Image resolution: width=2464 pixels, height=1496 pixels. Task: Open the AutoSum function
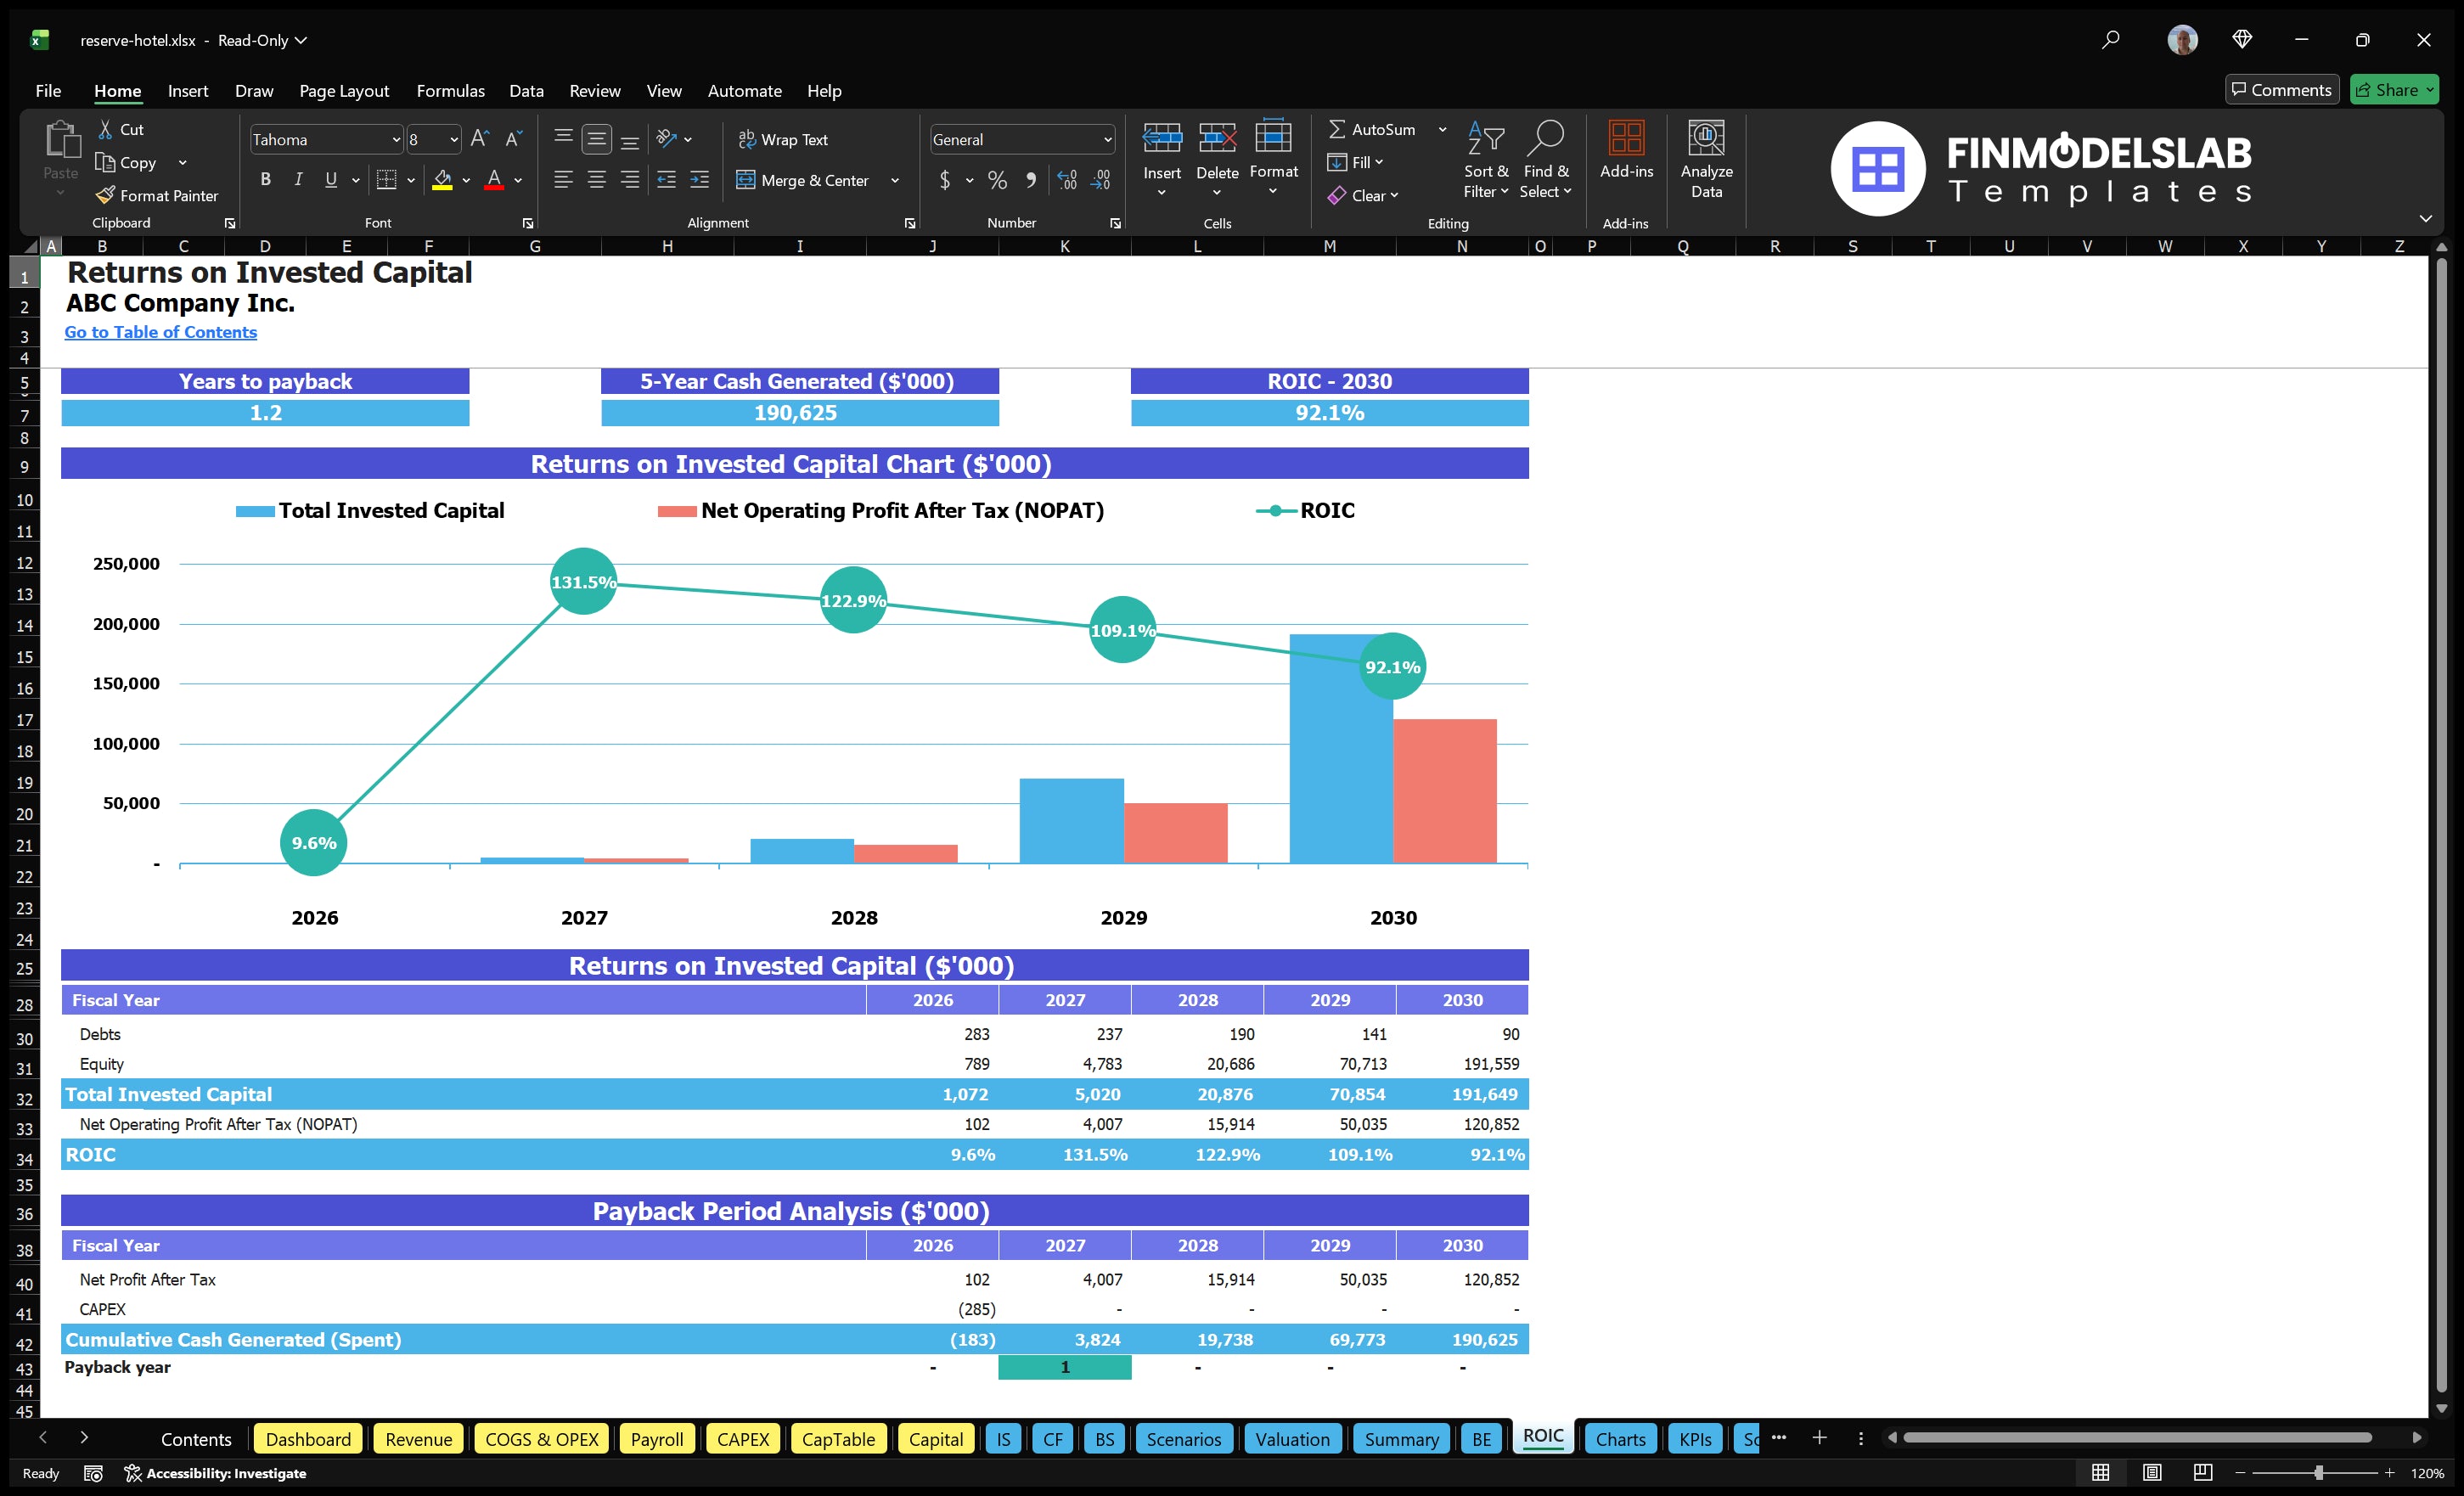(1376, 128)
